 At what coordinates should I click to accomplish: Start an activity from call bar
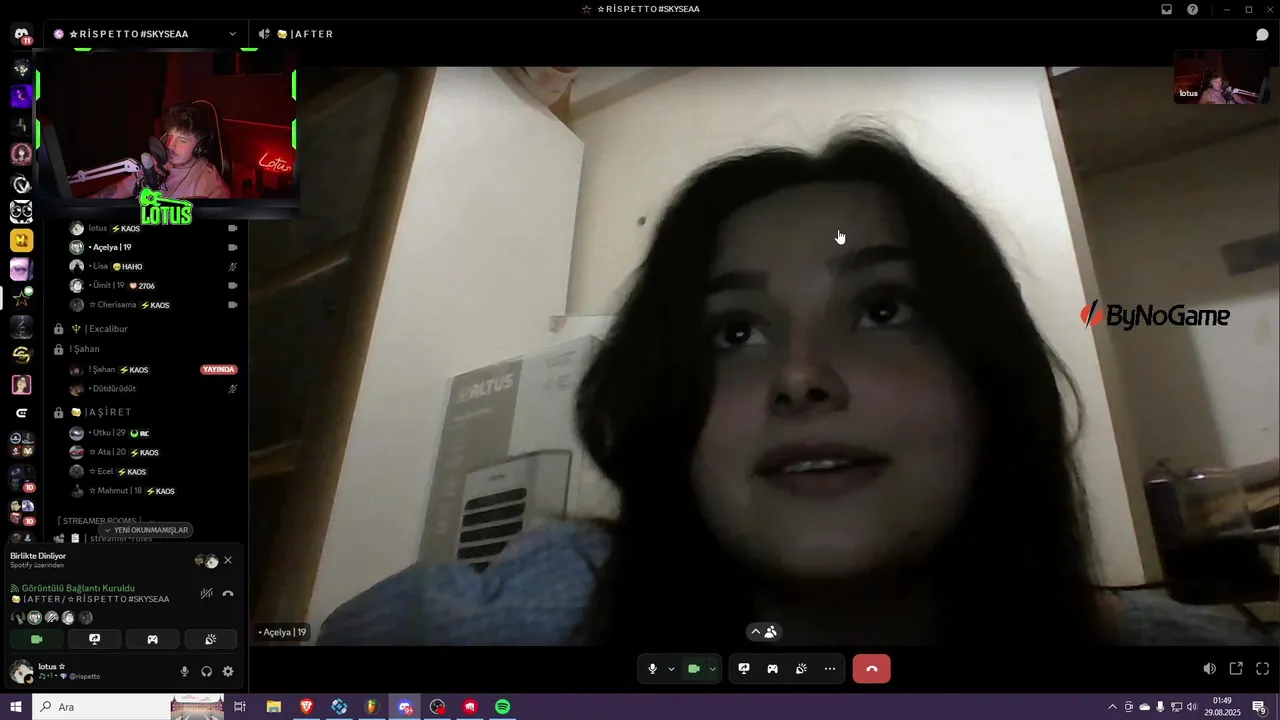pos(772,669)
